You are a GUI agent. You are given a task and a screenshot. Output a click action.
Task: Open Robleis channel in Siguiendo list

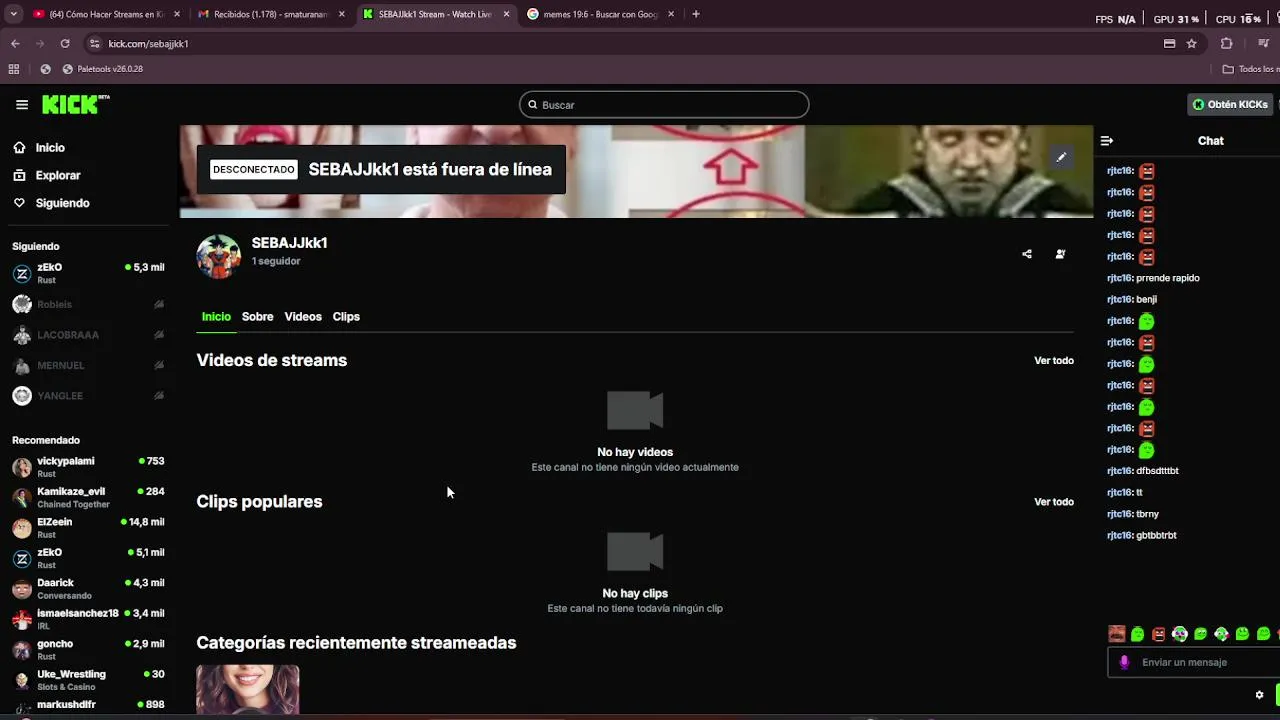88,304
